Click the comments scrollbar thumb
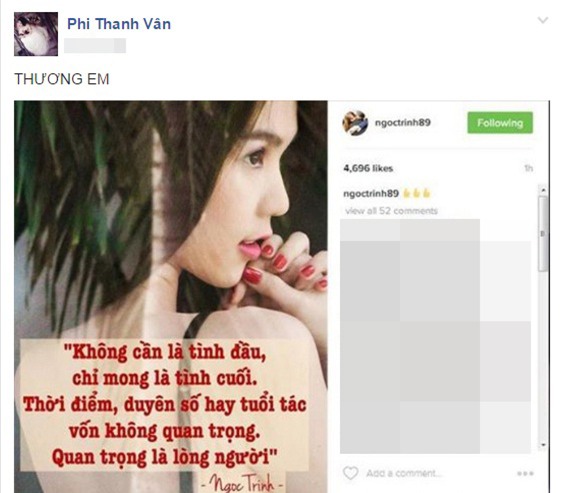This screenshot has height=493, width=561. pyautogui.click(x=543, y=233)
